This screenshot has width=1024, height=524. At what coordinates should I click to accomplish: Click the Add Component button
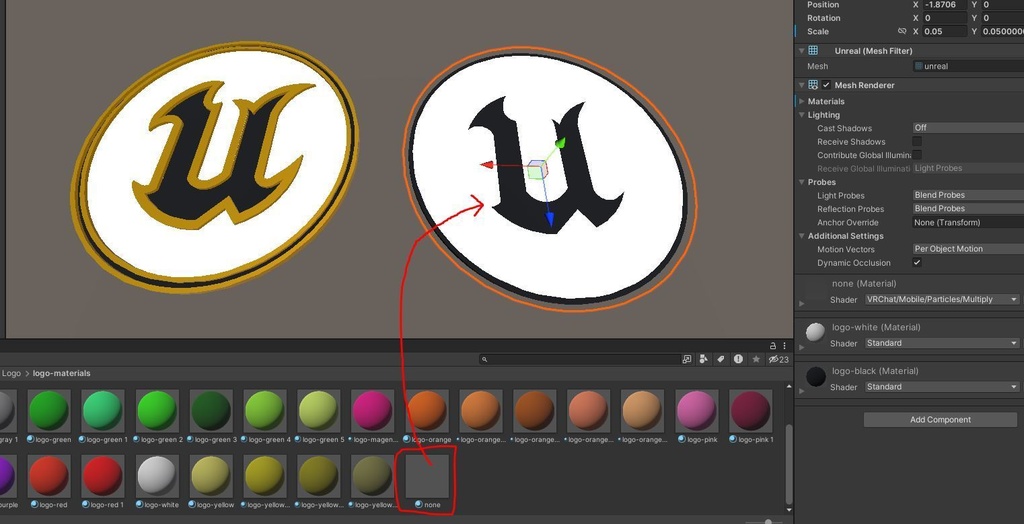point(940,419)
